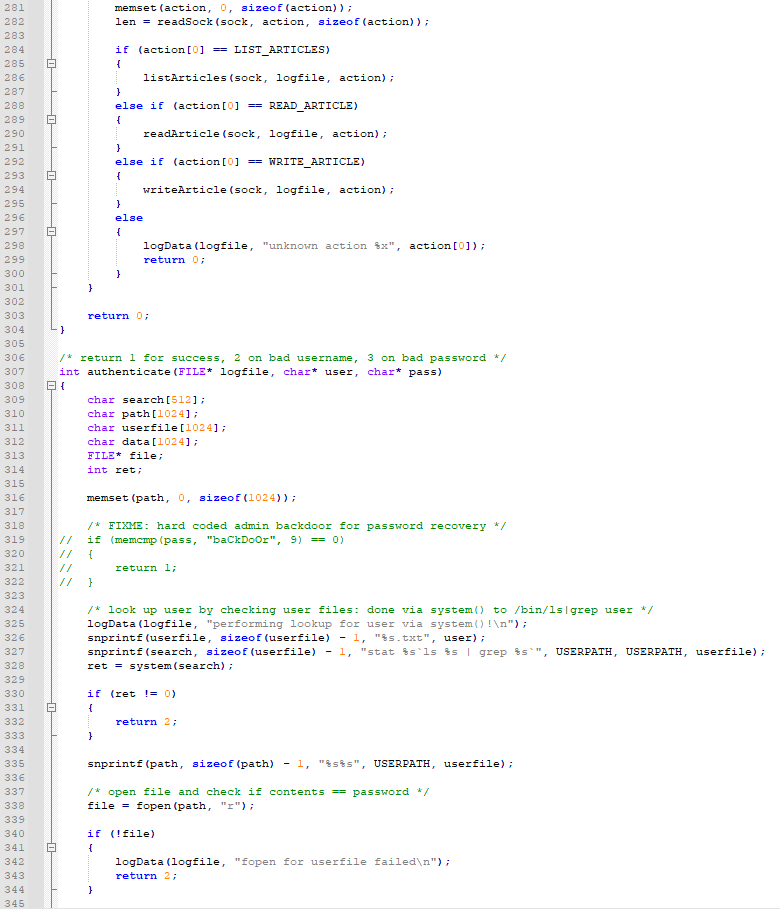
Task: Click the return 0 statement on line 299
Action: [174, 260]
